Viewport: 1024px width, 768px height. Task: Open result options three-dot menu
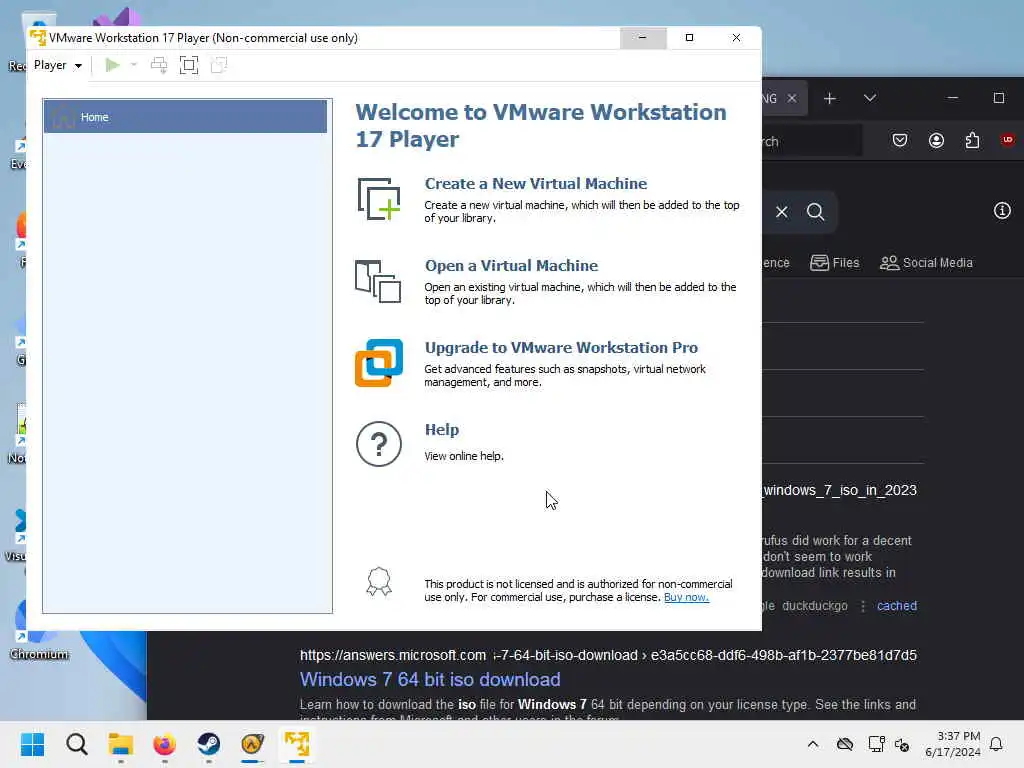tap(863, 606)
